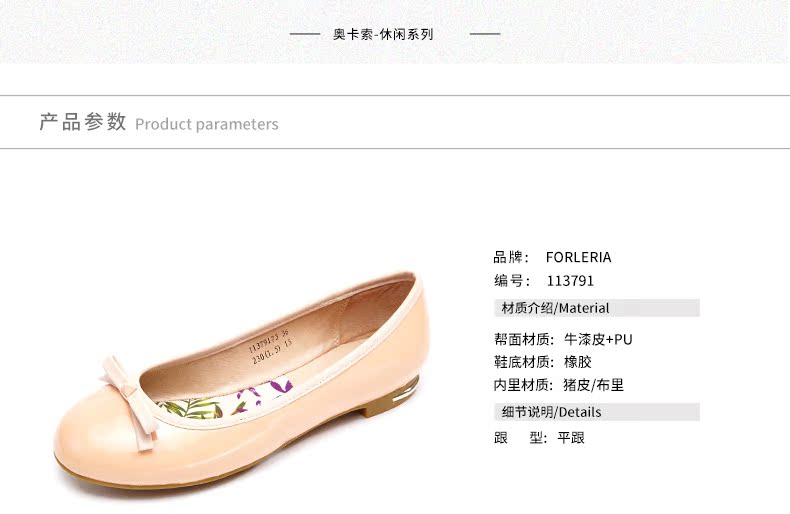Click the 橡胶 sole material value
The width and height of the screenshot is (790, 514).
point(577,362)
